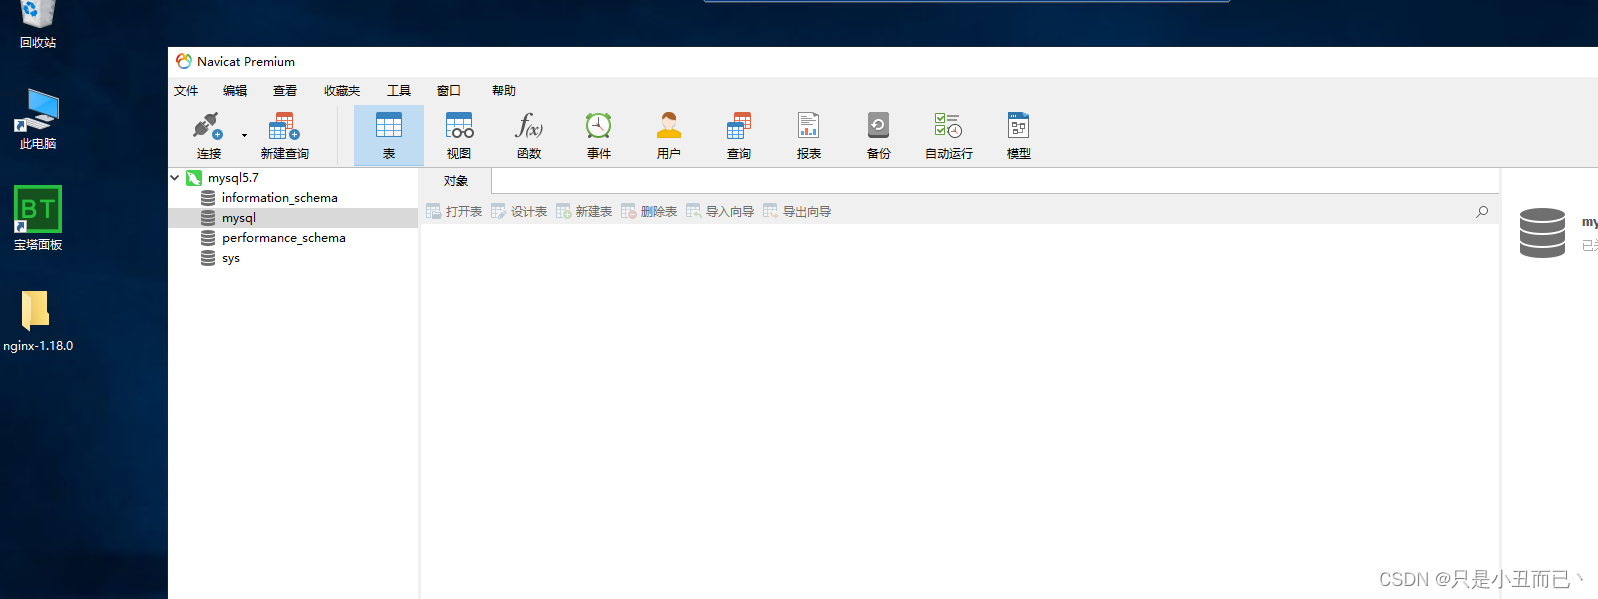Click the 新建查询 (New Query) icon
The height and width of the screenshot is (599, 1598).
284,127
